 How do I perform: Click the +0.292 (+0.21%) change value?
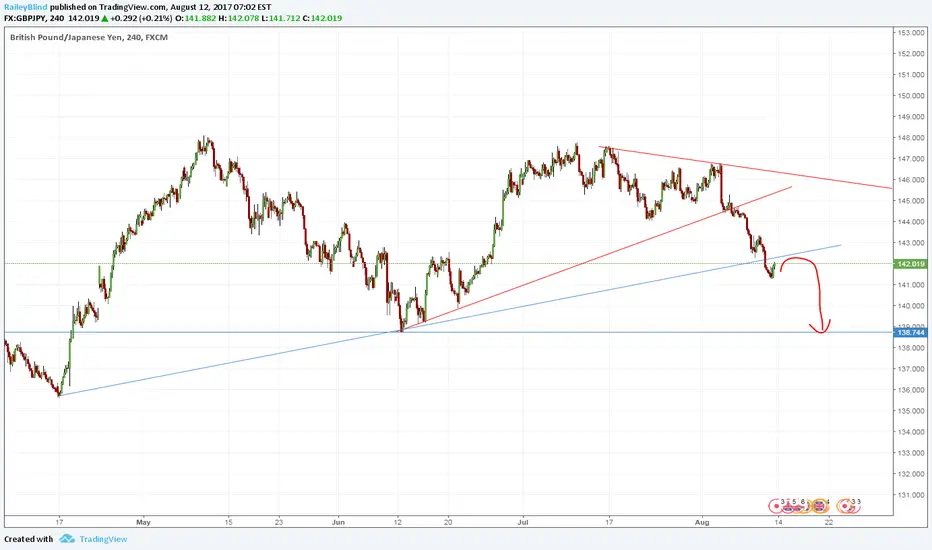point(141,18)
